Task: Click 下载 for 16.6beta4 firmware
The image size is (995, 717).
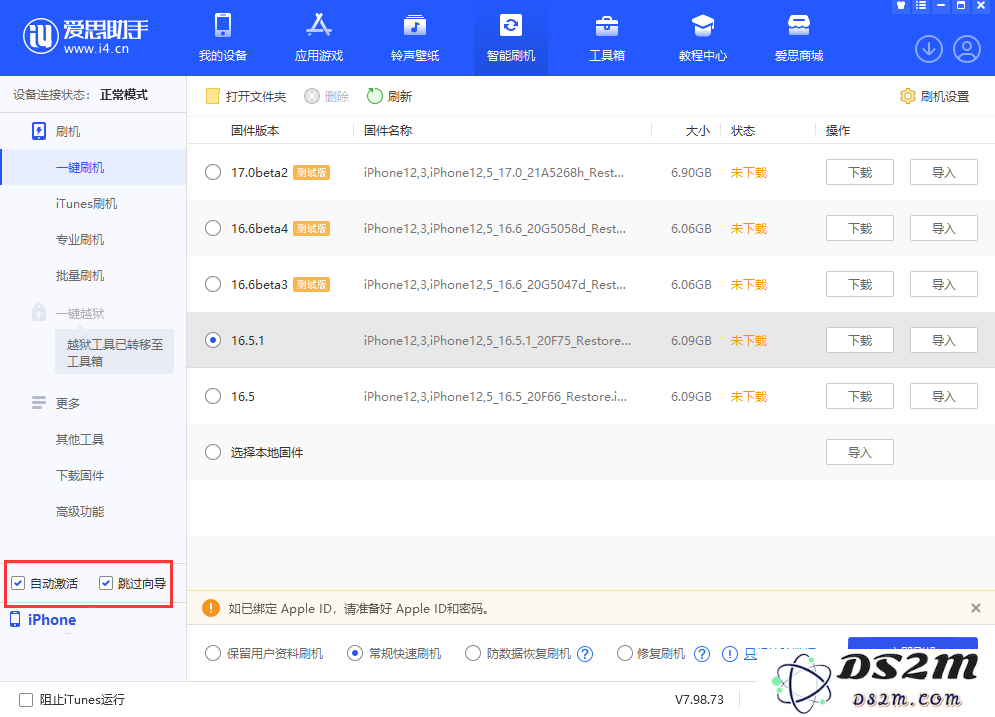Action: point(860,228)
